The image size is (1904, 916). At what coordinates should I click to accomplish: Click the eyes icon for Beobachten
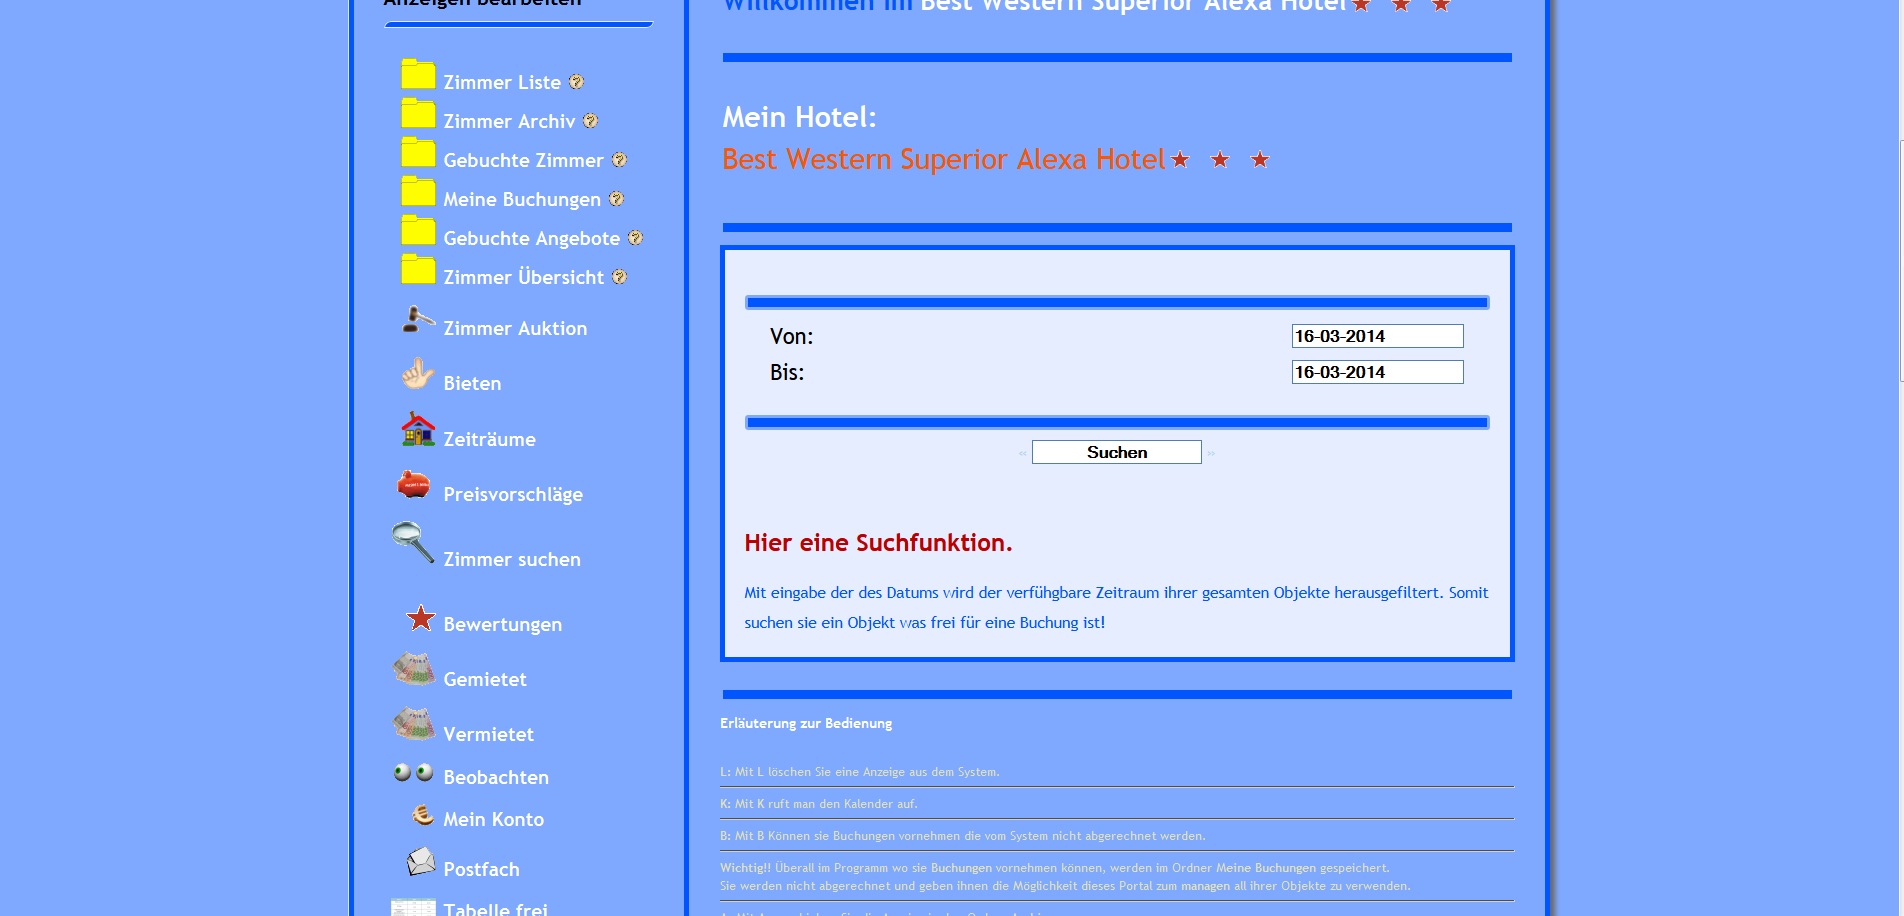pyautogui.click(x=414, y=772)
